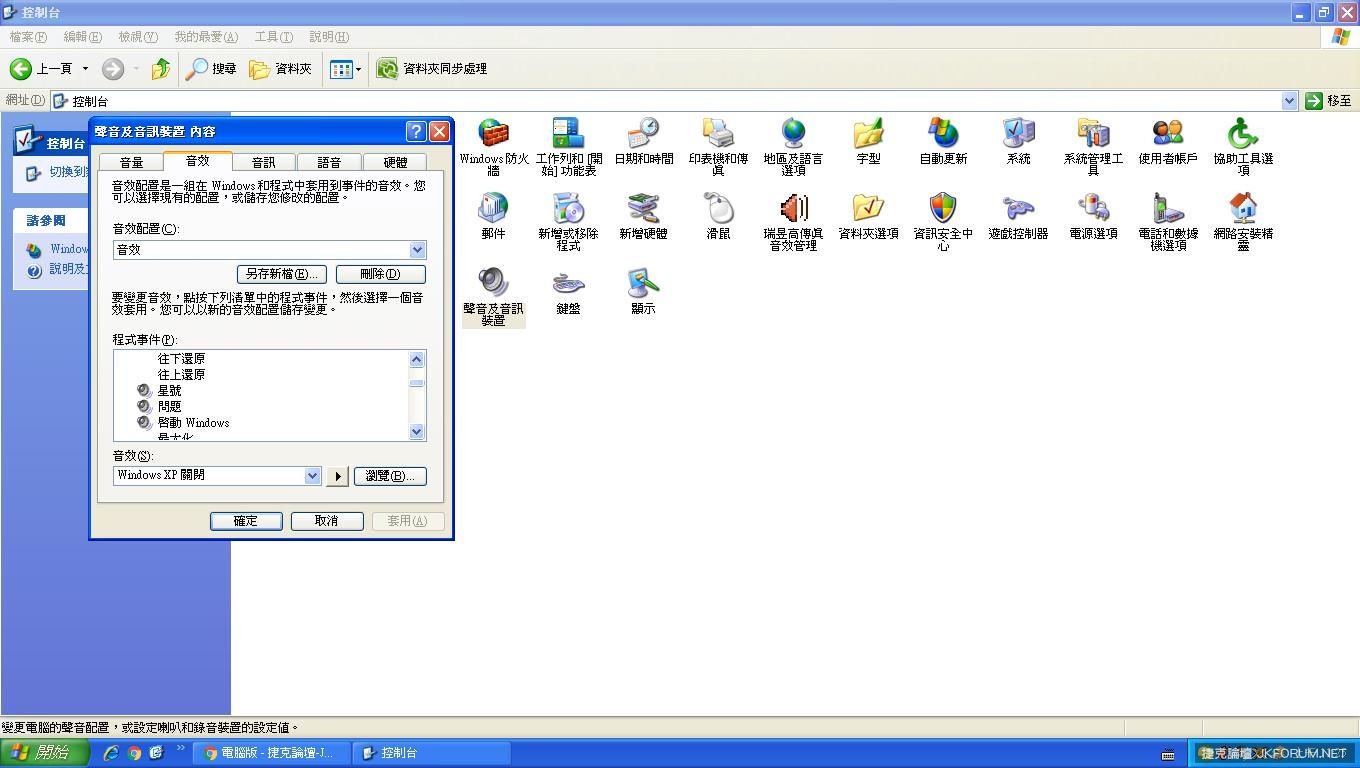This screenshot has height=768, width=1360.
Task: Open the 使用者帳戶 user accounts icon
Action: point(1168,135)
